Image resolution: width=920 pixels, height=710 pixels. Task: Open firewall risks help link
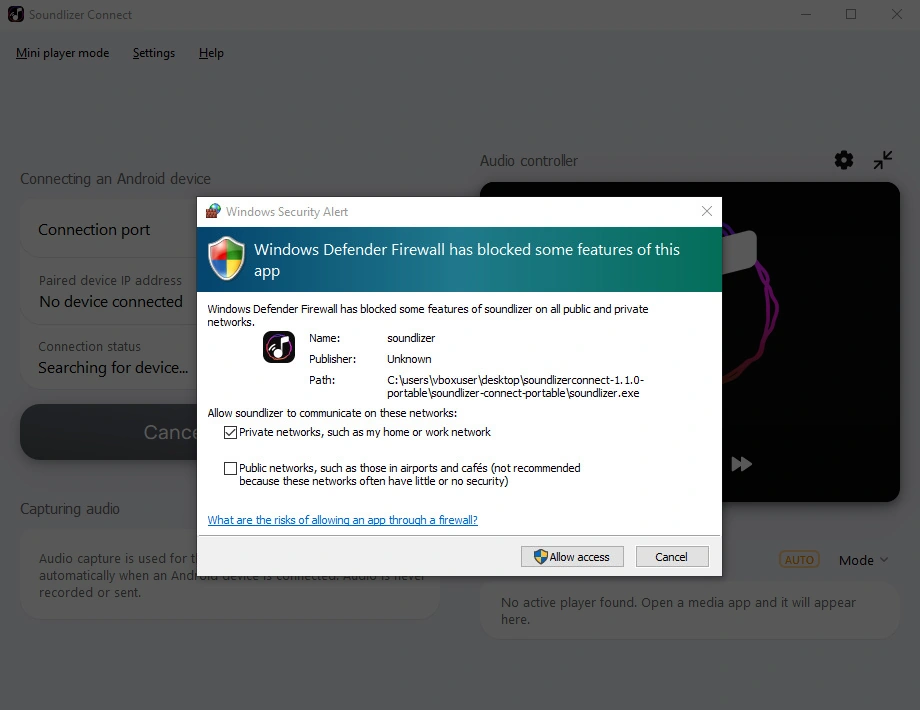(x=343, y=520)
